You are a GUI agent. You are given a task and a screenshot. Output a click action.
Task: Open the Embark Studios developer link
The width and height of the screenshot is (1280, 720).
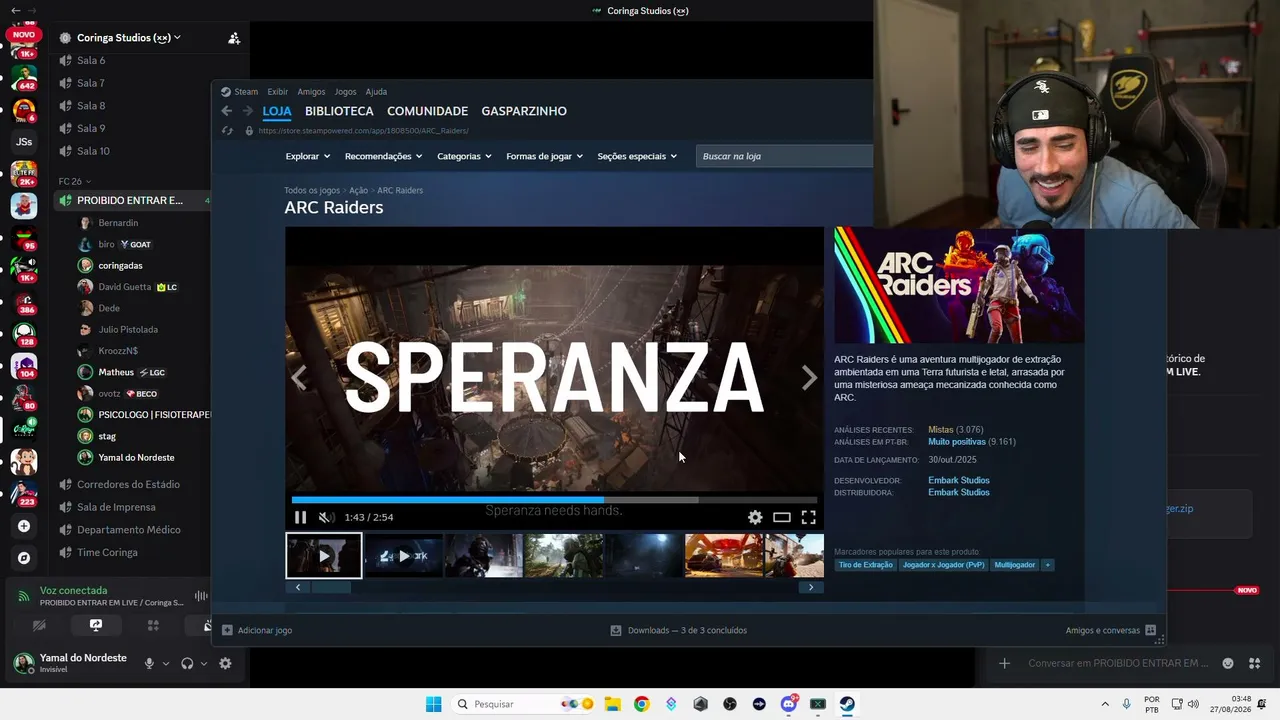pos(958,481)
